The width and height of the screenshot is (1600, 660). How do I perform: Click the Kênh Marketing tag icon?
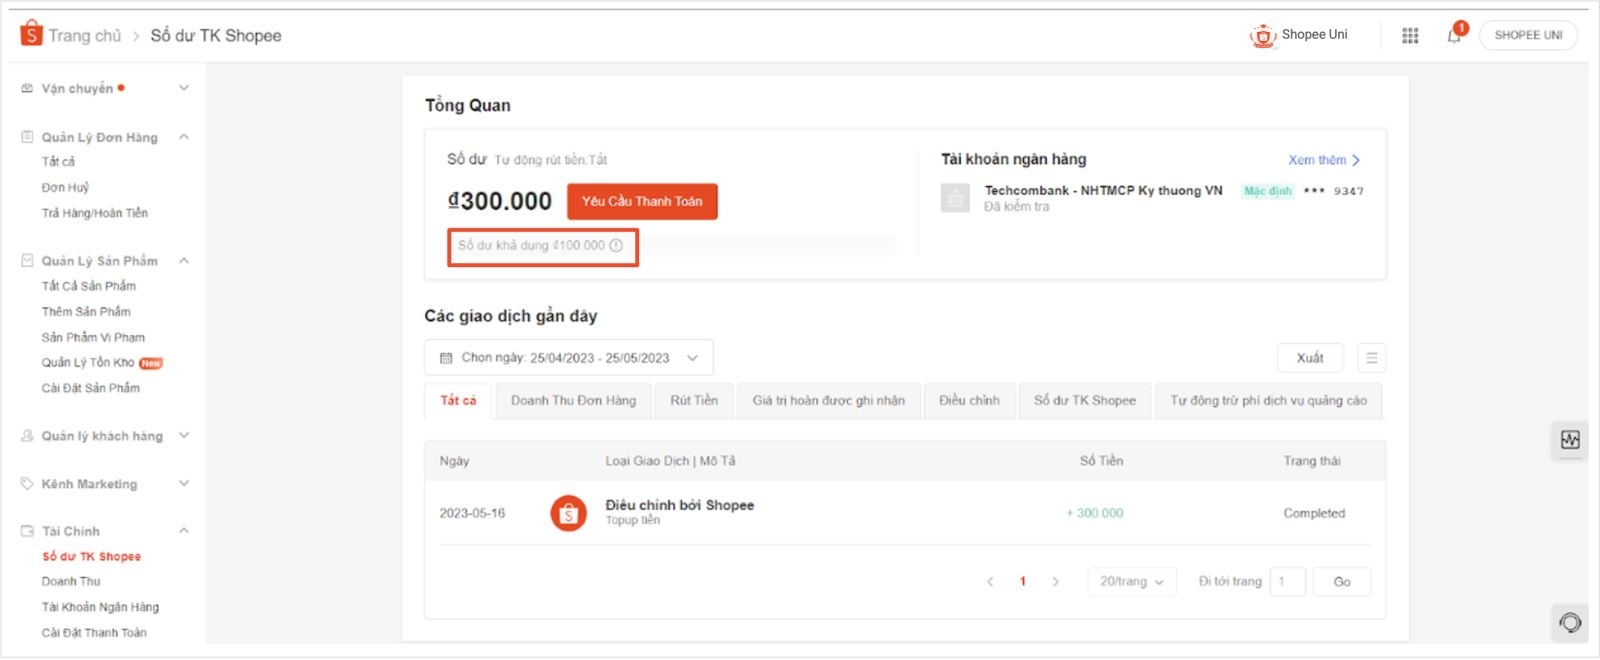click(x=27, y=484)
